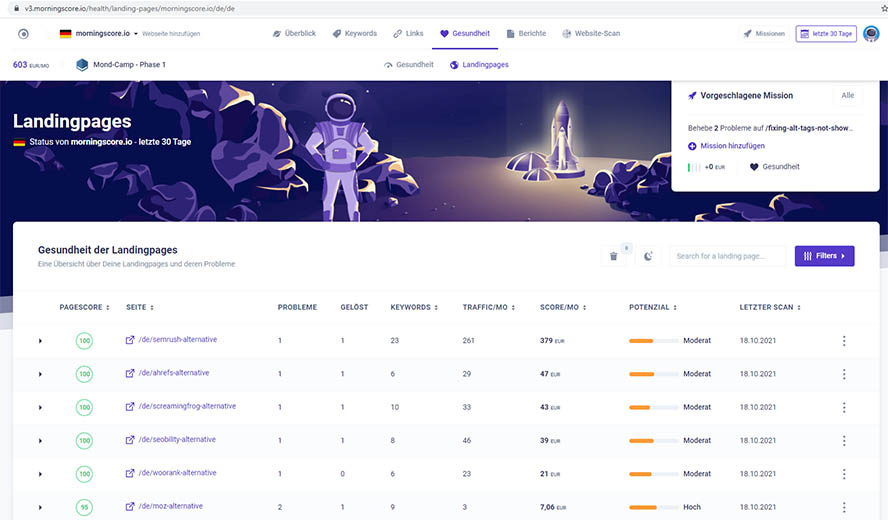Click the potential bar for /de/woorank-alternative
This screenshot has width=888, height=520.
tap(653, 474)
